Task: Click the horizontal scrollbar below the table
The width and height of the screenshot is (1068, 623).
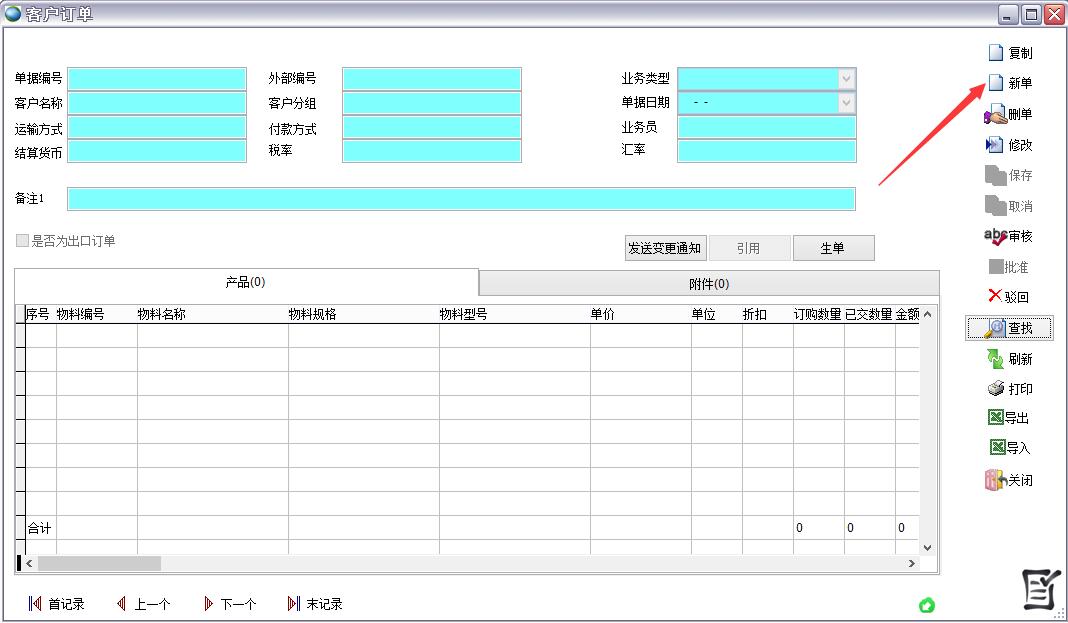Action: click(100, 563)
